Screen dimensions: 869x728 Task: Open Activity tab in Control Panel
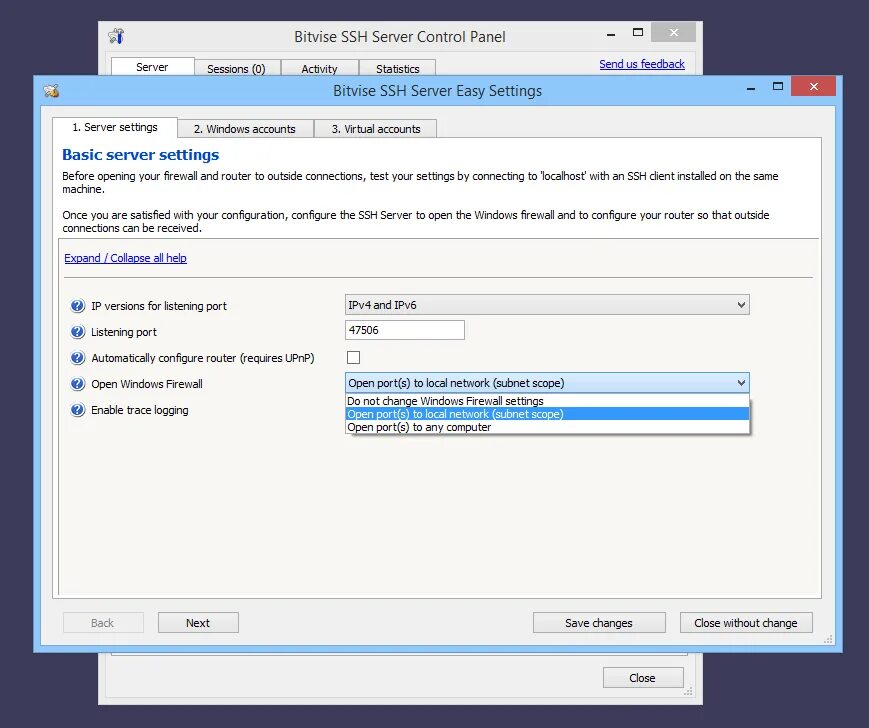pos(319,68)
